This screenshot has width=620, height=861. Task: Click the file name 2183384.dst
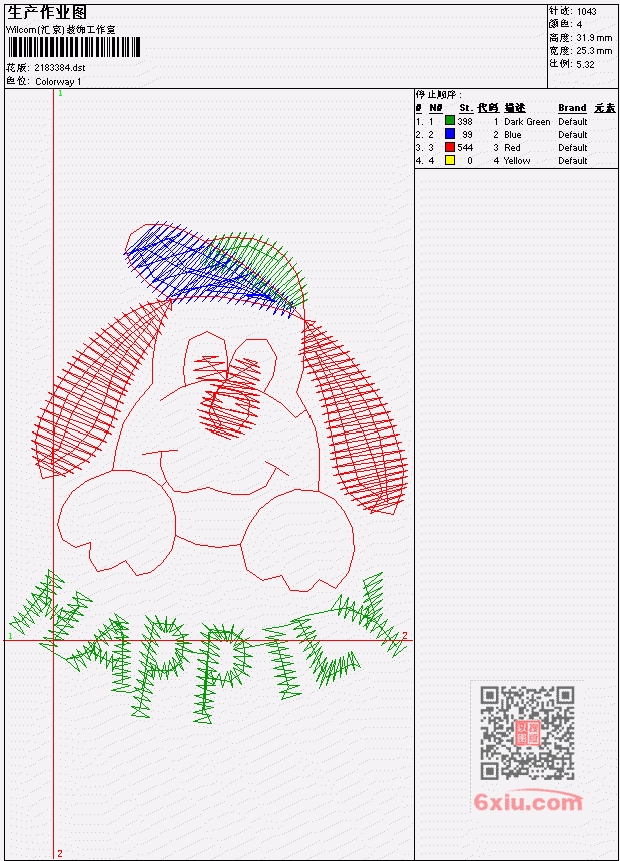59,68
